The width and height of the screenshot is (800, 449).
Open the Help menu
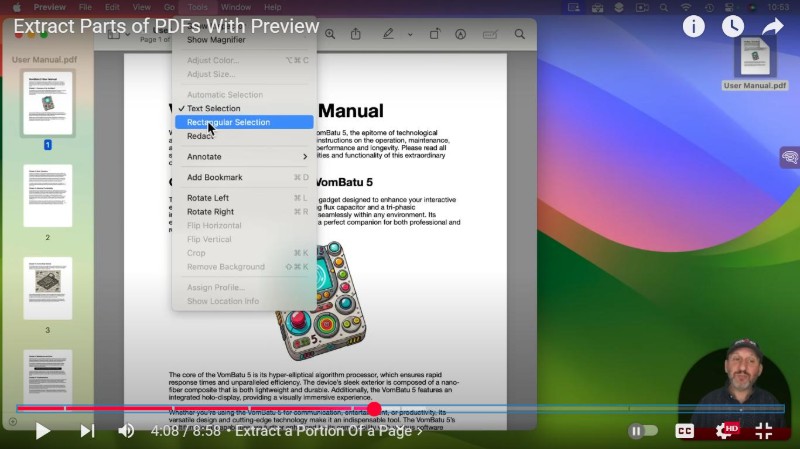pos(272,7)
